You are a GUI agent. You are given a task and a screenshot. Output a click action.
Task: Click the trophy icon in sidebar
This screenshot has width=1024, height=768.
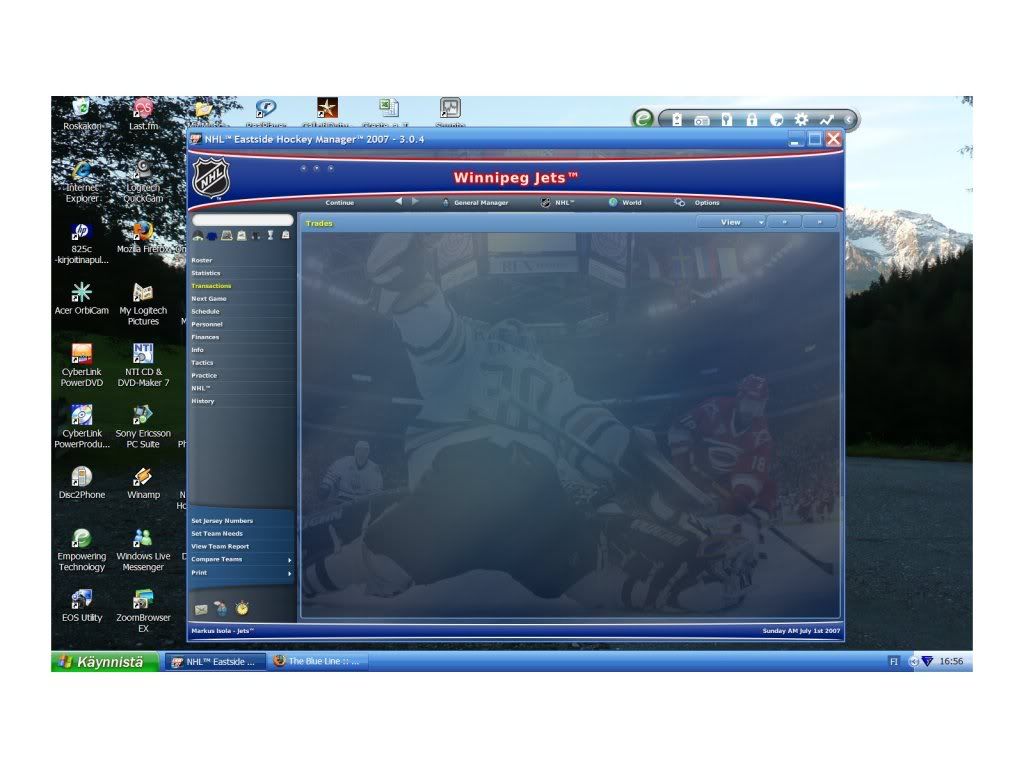click(x=270, y=235)
